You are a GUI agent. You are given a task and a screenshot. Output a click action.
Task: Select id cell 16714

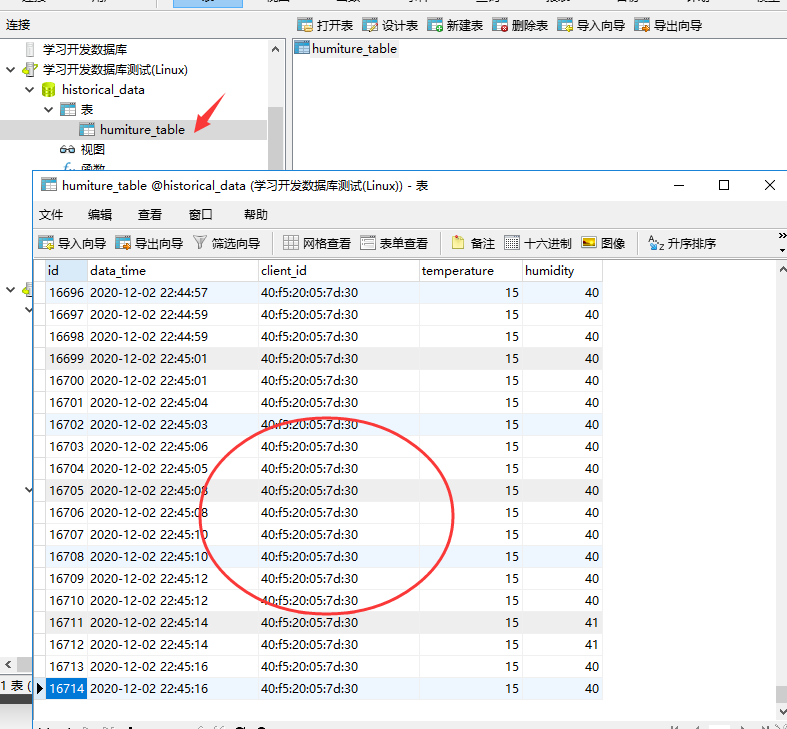(66, 688)
